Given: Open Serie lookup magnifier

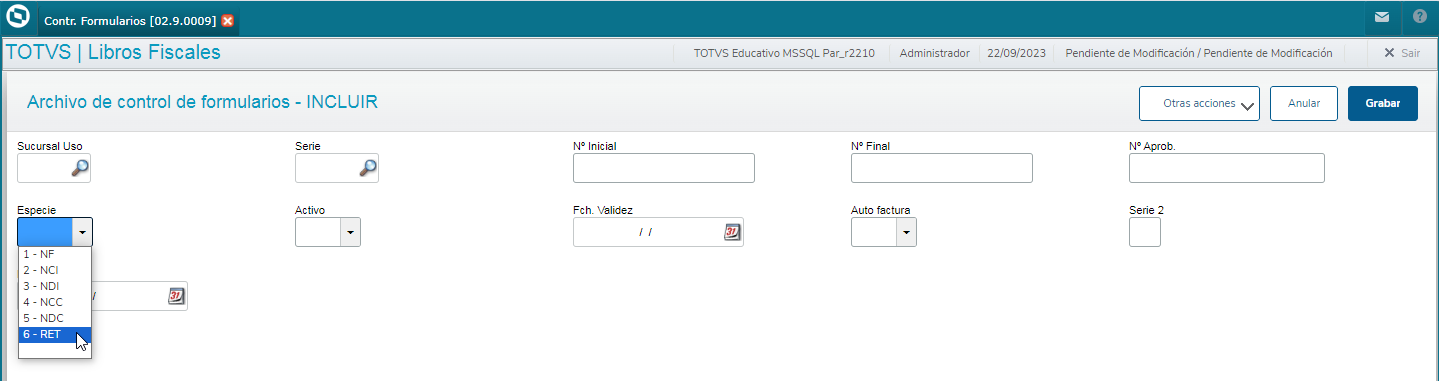Looking at the screenshot, I should pos(368,168).
